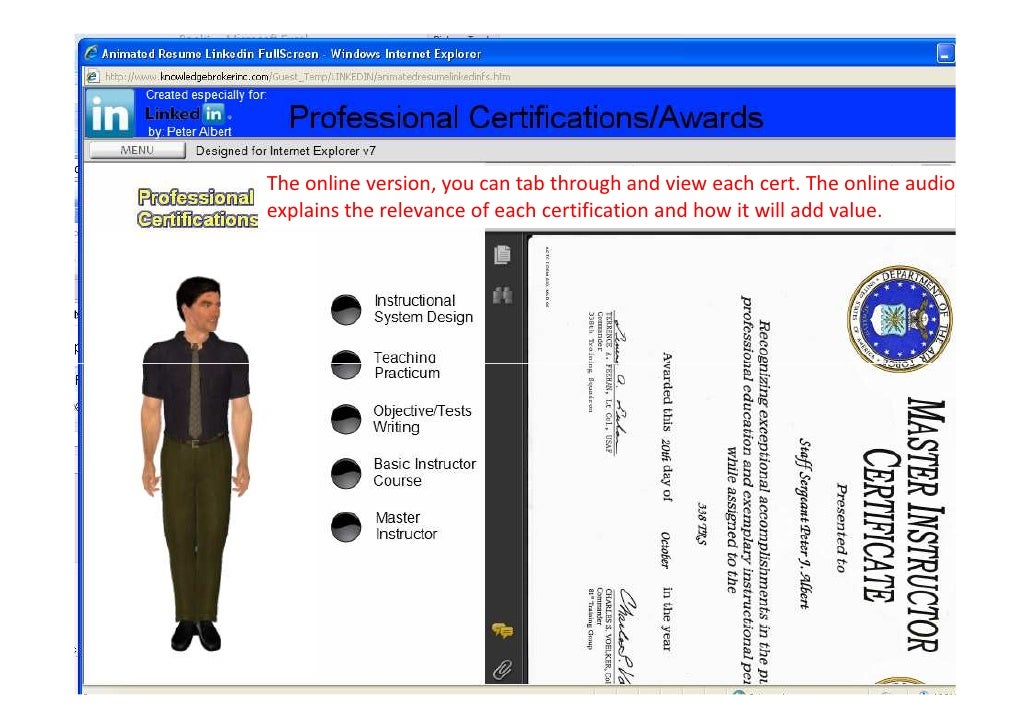Select the Objective/Tests Writing bullet
The image size is (1030, 728).
click(346, 419)
